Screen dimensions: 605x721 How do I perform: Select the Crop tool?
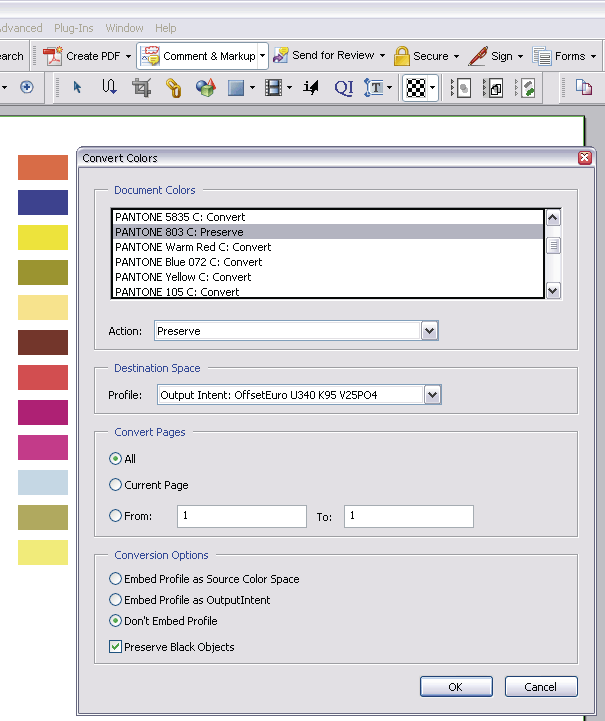141,87
